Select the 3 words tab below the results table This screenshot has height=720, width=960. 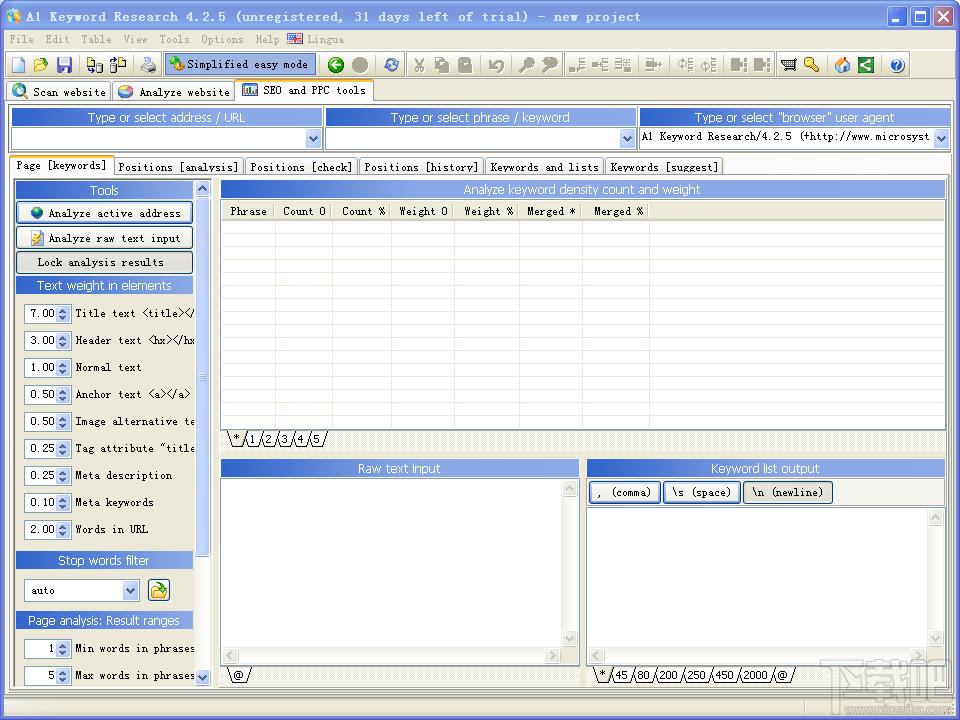(285, 439)
